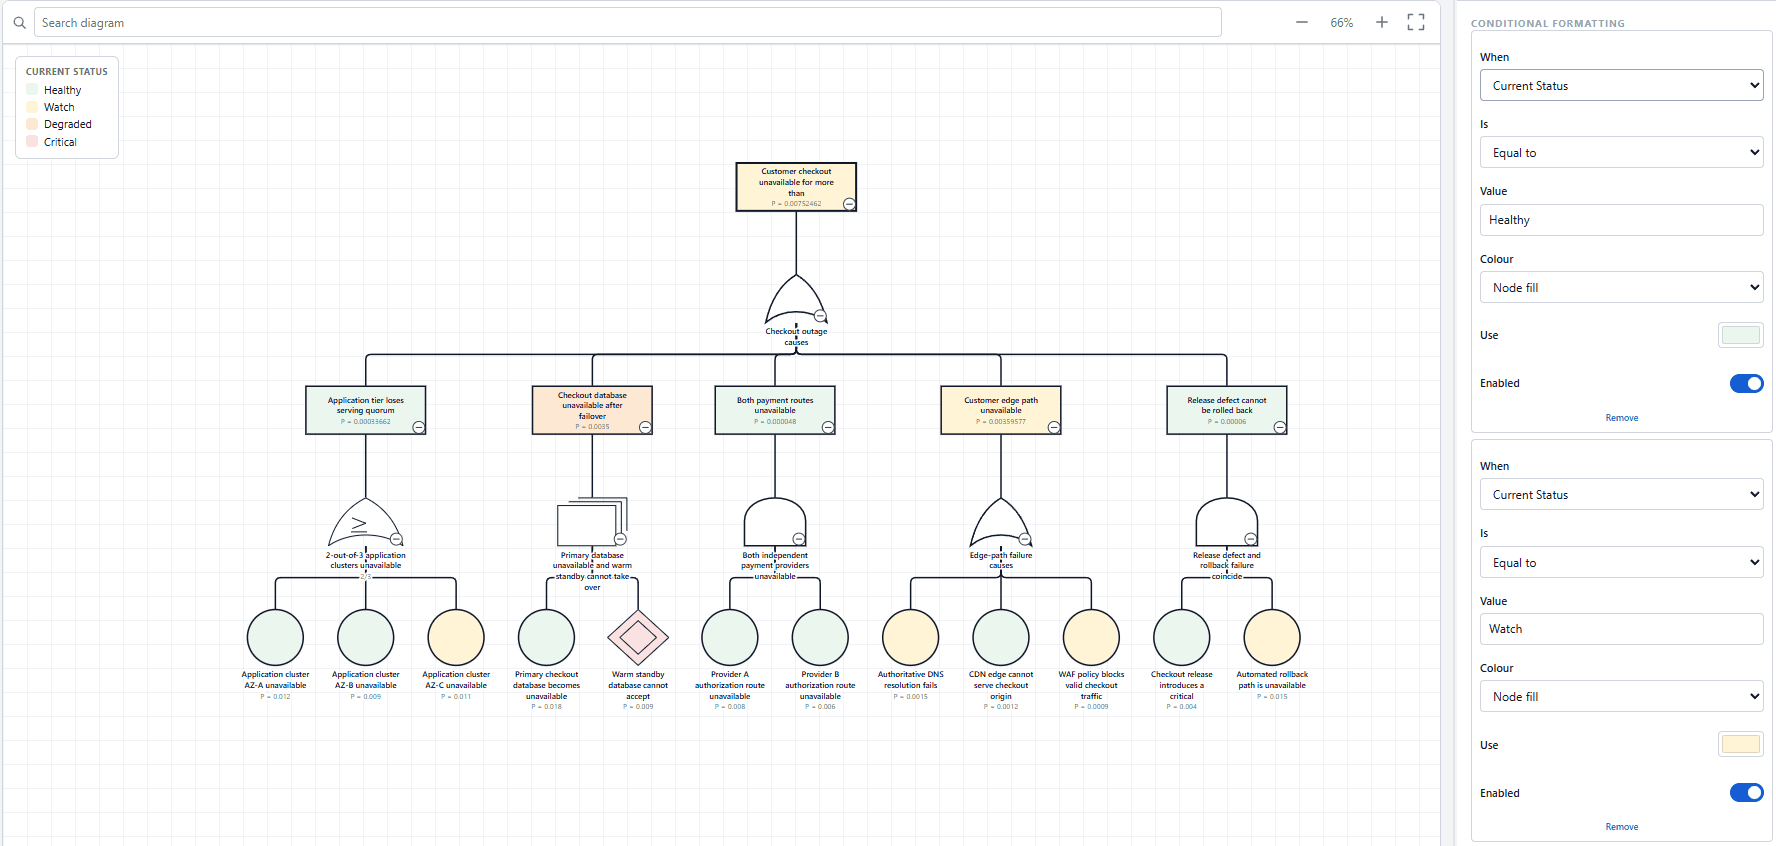Open the Colour dropdown for the Watch rule

(1621, 696)
